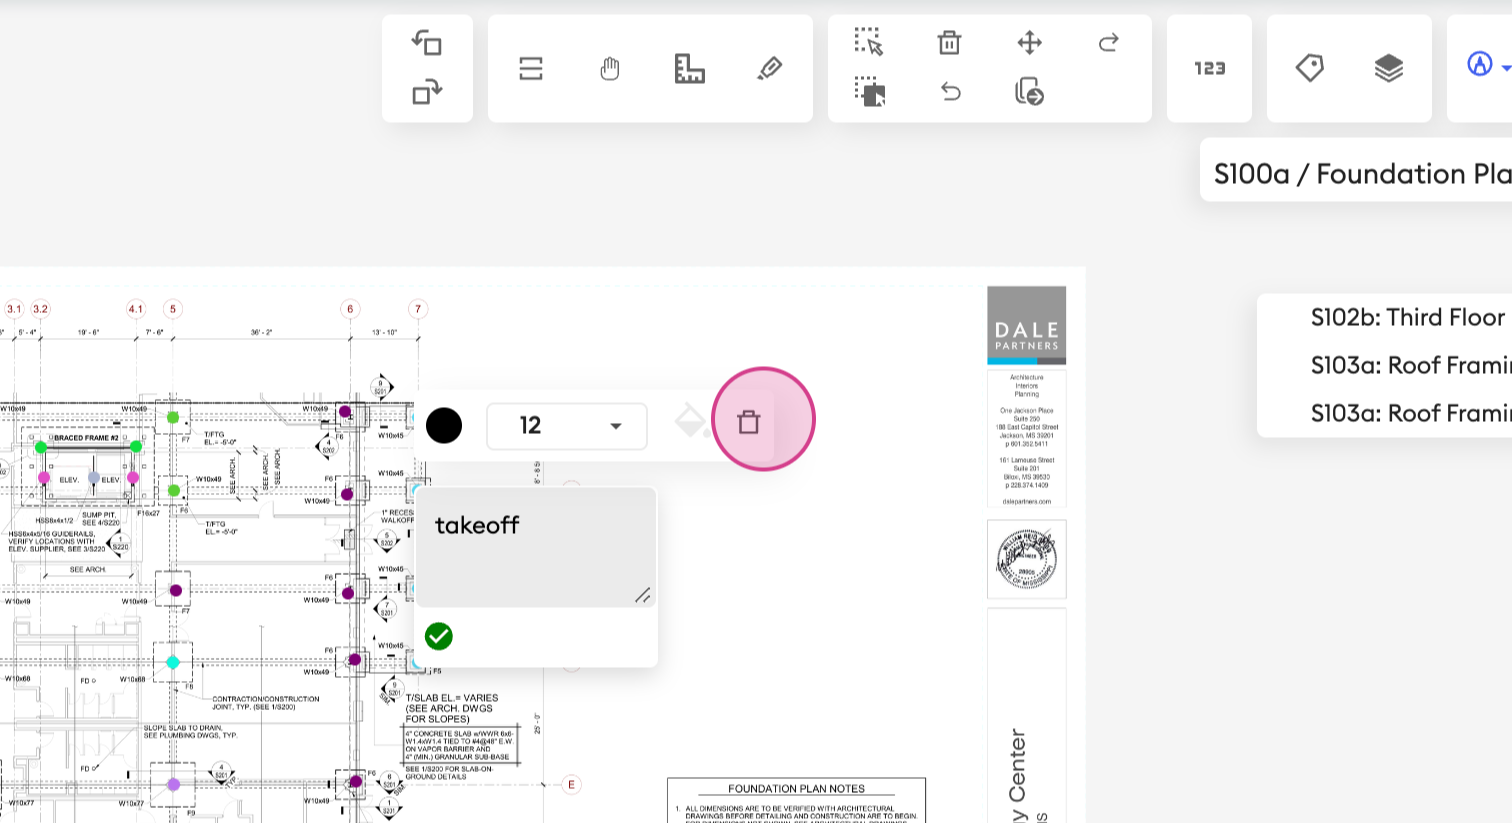
Task: Select S102b: Third Floor sheet
Action: [1407, 317]
